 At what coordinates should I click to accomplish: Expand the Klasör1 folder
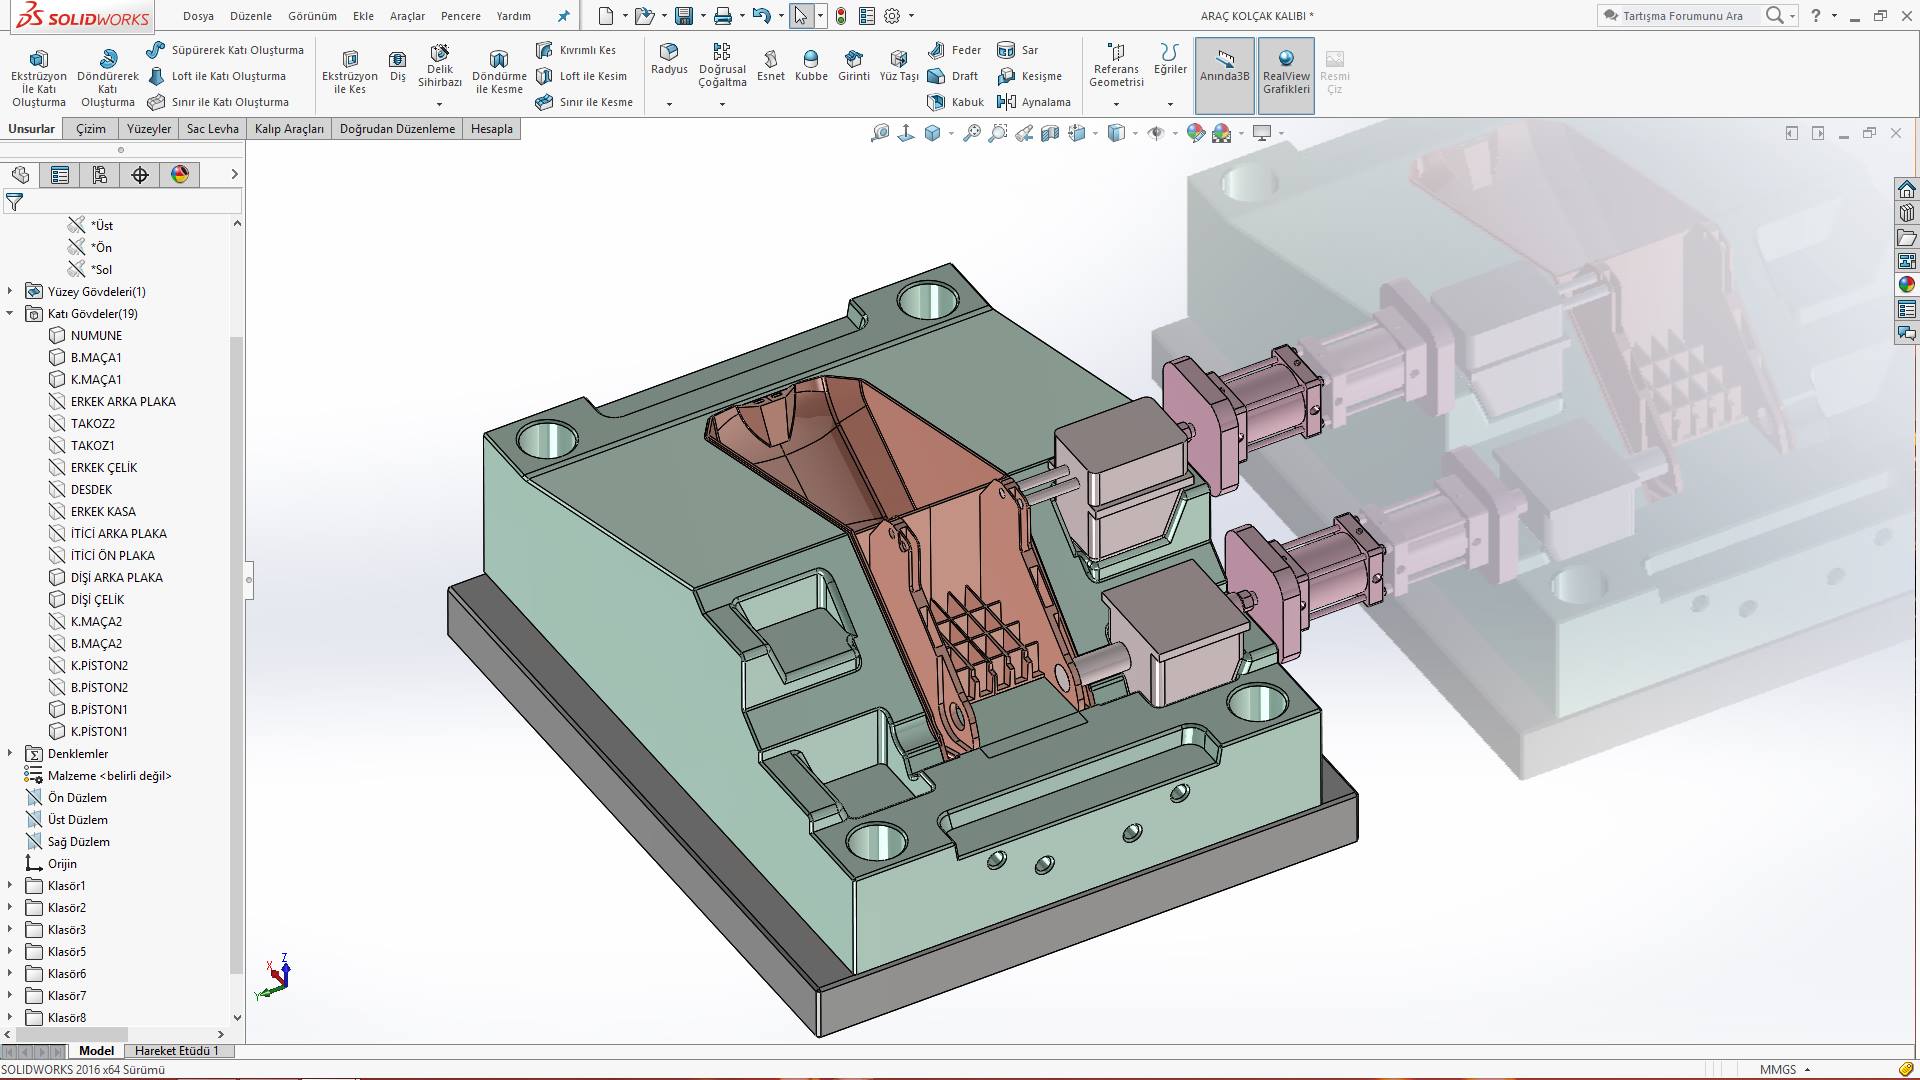(10, 885)
